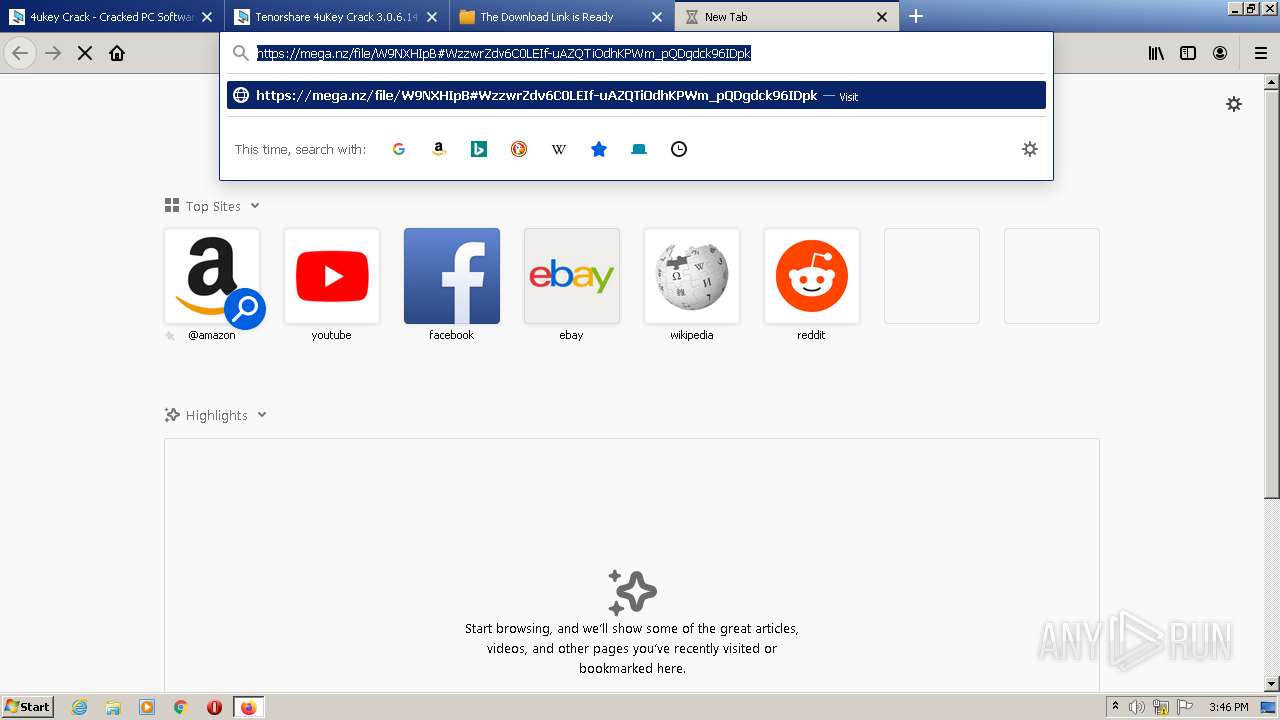Close The Download Link is Ready tab
The image size is (1280, 720).
click(x=657, y=17)
